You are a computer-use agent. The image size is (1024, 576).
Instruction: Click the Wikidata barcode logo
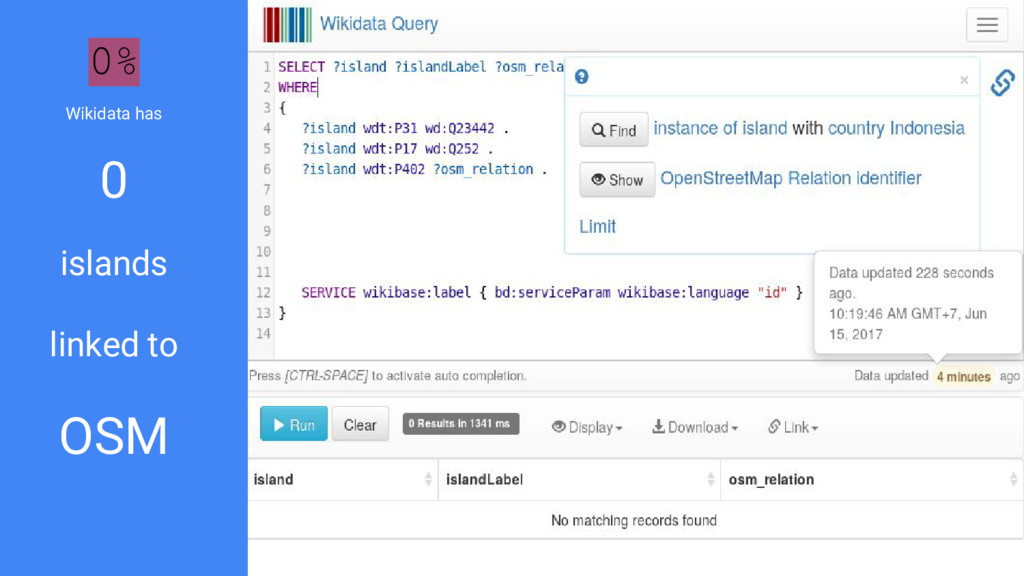pos(287,25)
